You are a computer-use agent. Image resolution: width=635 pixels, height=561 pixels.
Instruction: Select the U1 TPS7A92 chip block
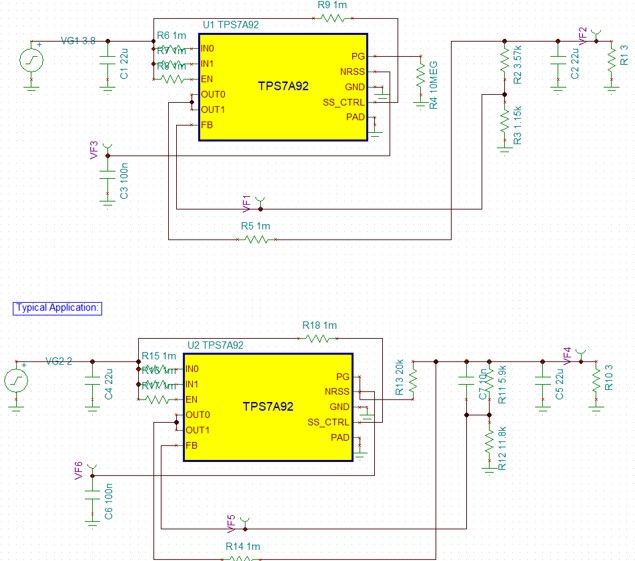[x=283, y=87]
